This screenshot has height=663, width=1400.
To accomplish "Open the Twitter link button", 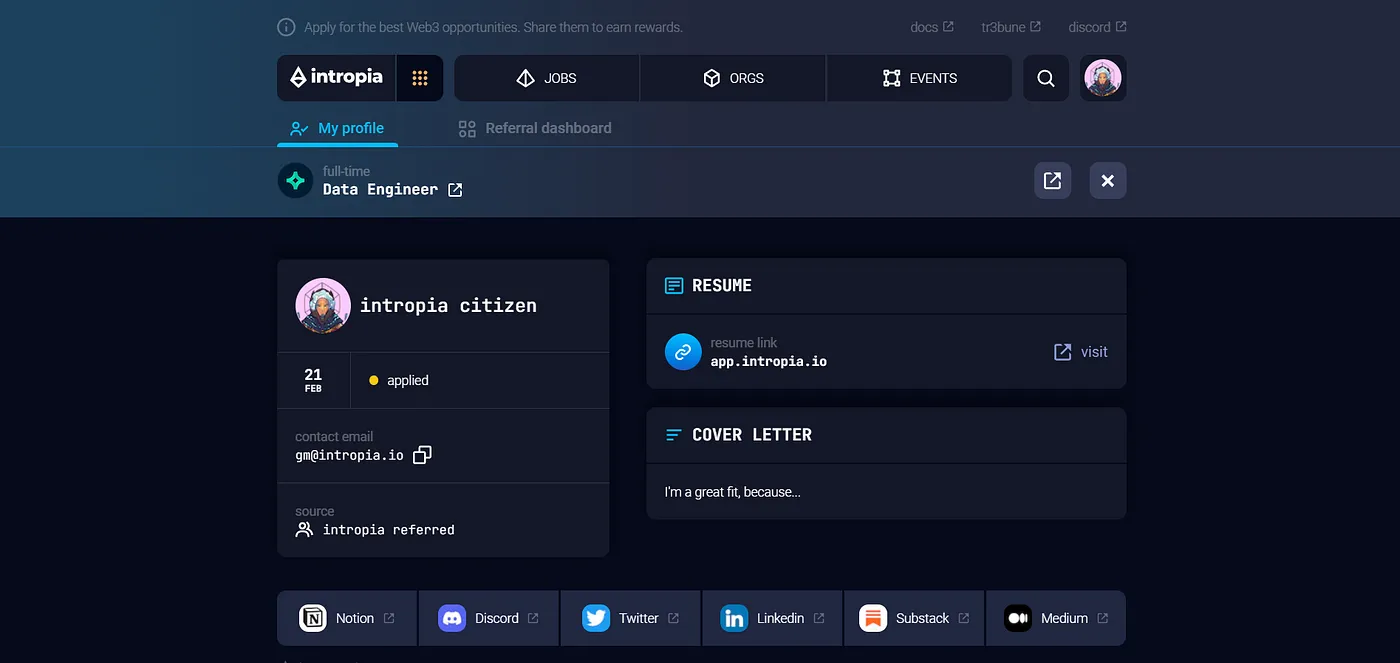I will [x=631, y=618].
